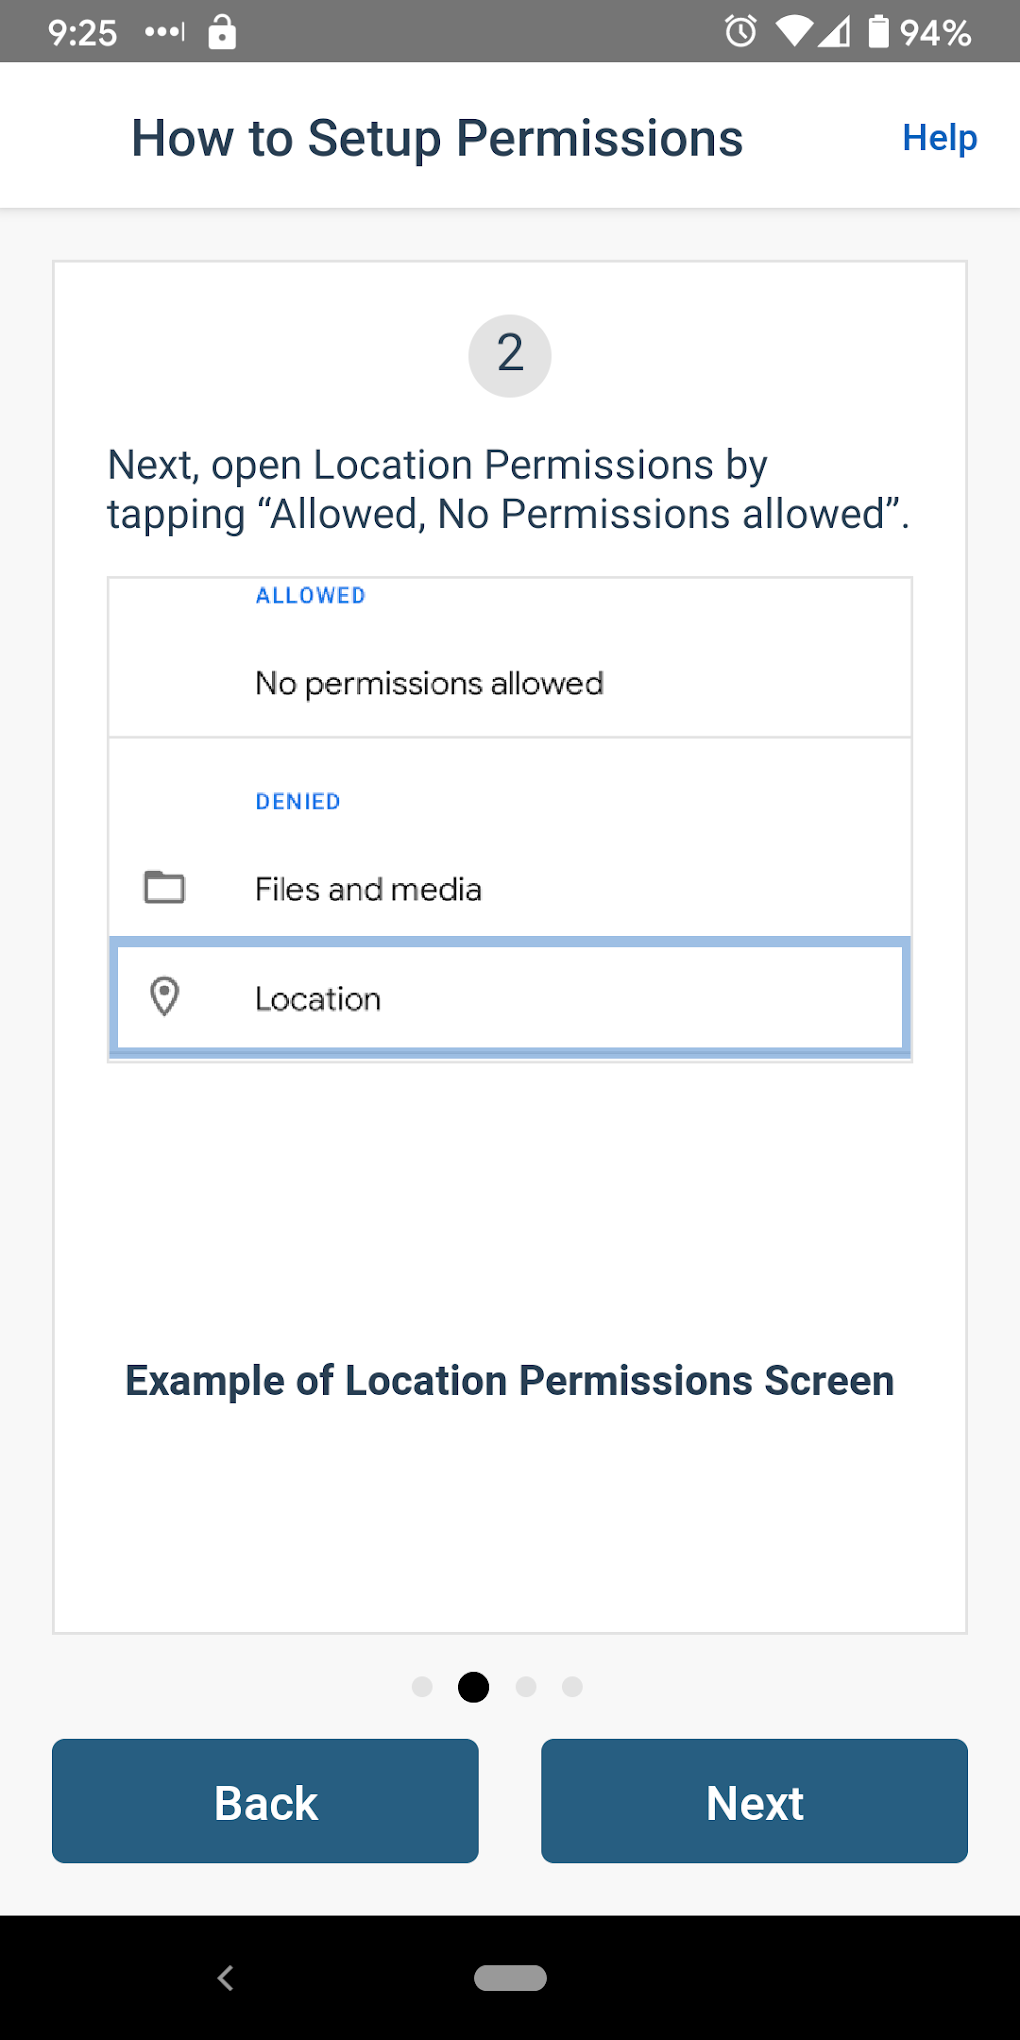Image resolution: width=1020 pixels, height=2040 pixels.
Task: Tap the battery status icon
Action: pyautogui.click(x=878, y=32)
